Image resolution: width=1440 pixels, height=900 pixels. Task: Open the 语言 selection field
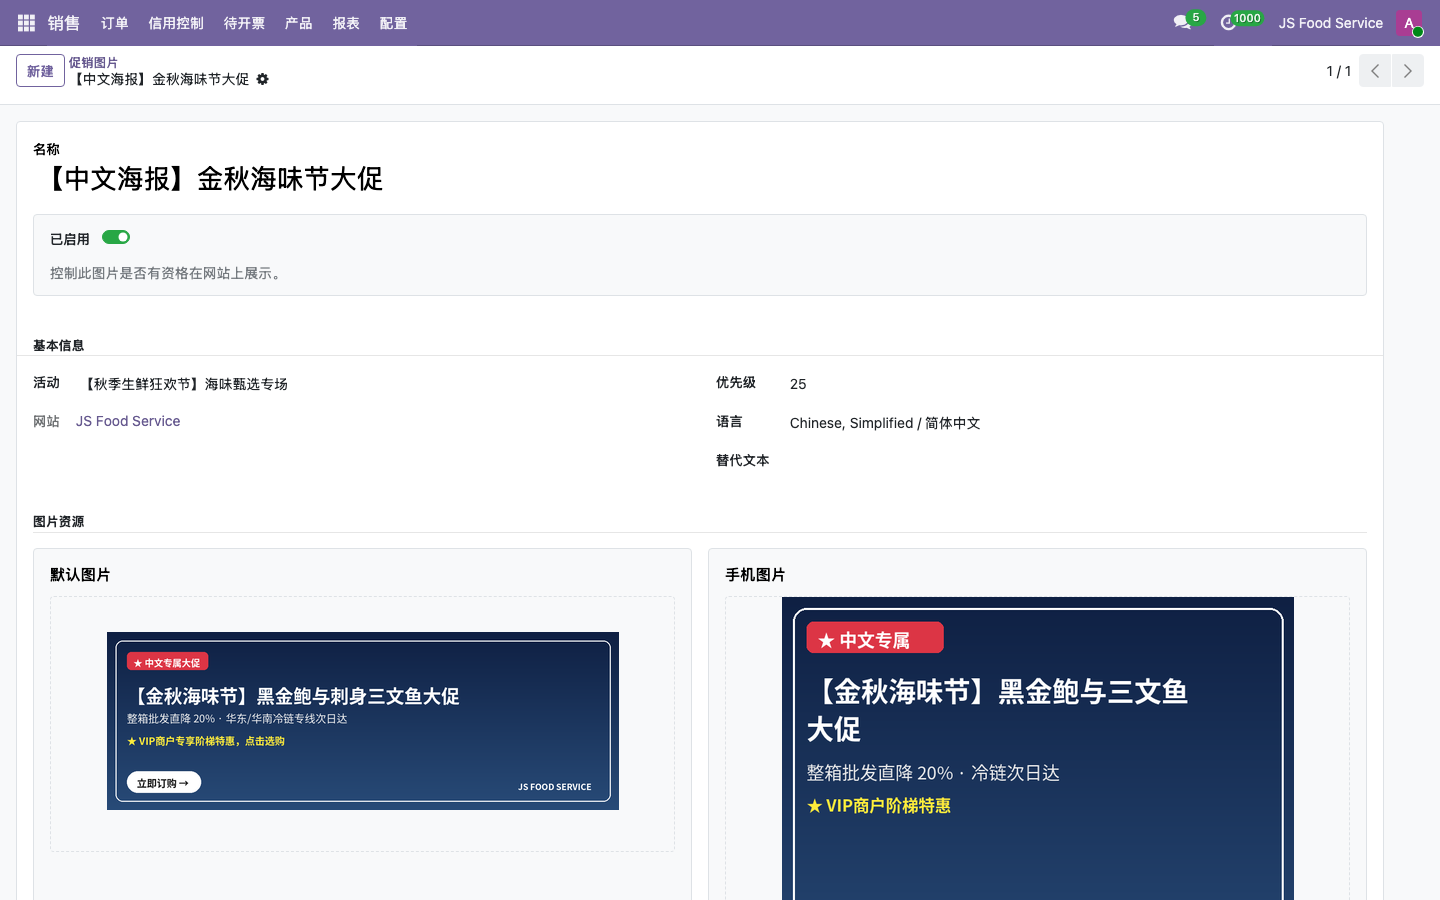[x=1078, y=423]
